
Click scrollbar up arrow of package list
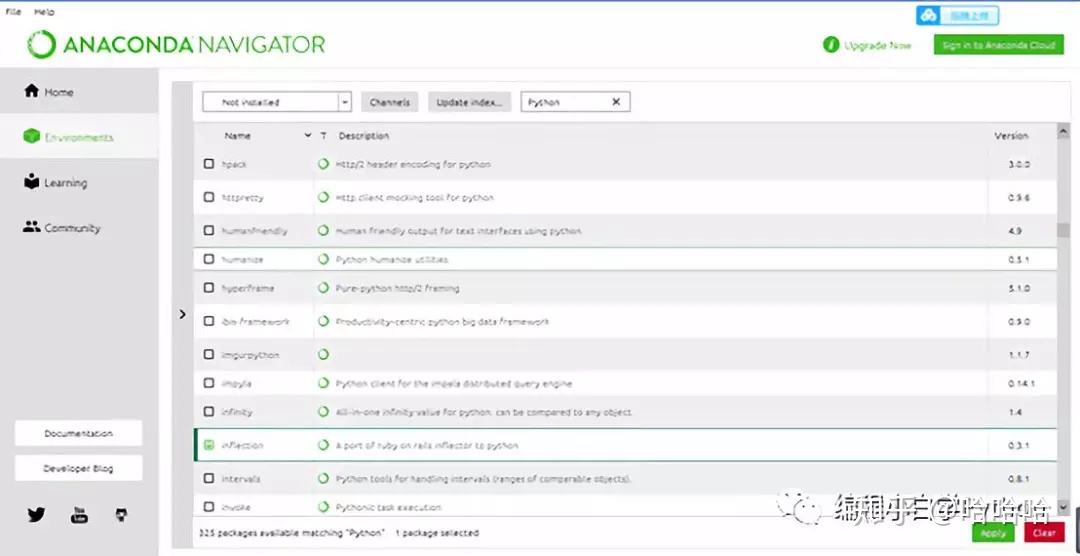click(x=1063, y=131)
